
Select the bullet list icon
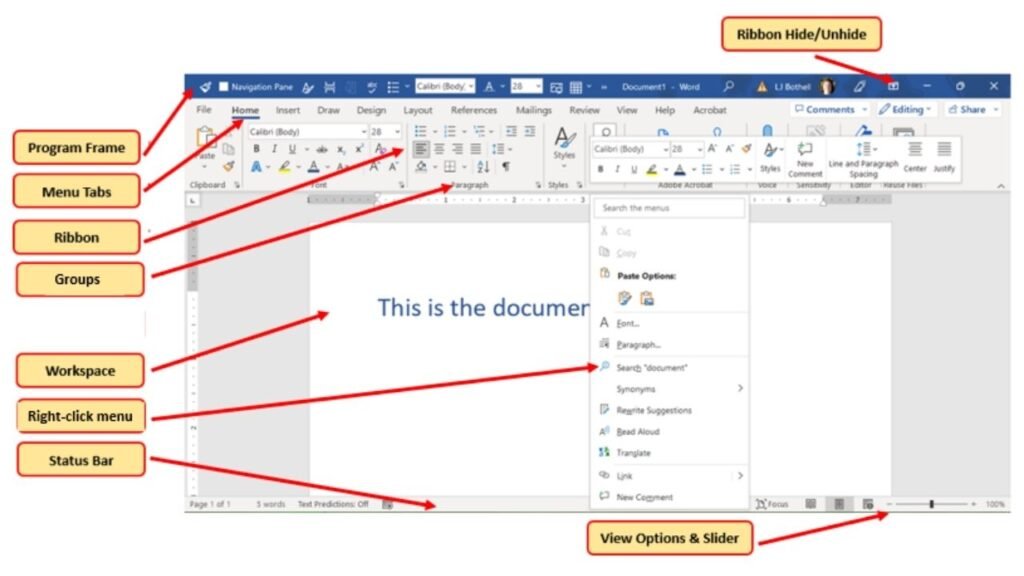click(x=420, y=131)
